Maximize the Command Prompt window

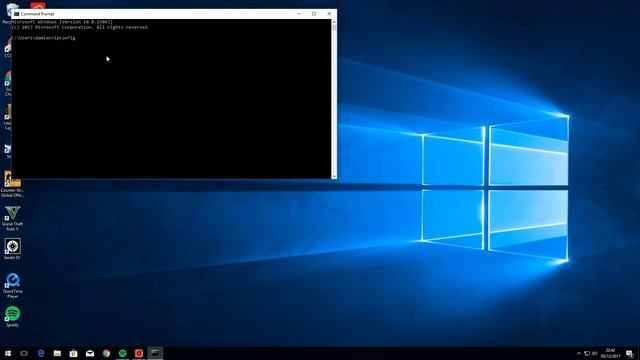click(314, 14)
